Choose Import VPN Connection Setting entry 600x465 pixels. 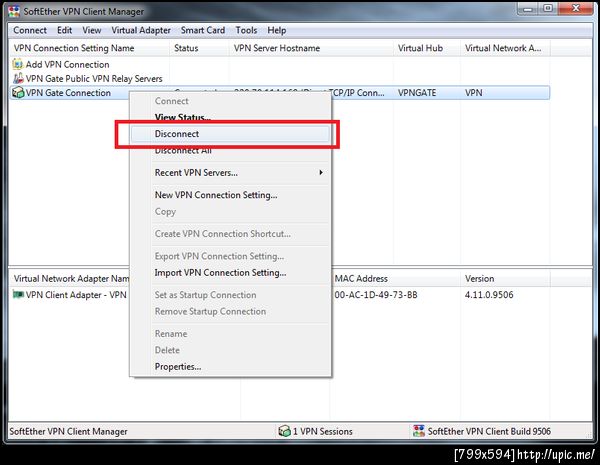pyautogui.click(x=230, y=272)
